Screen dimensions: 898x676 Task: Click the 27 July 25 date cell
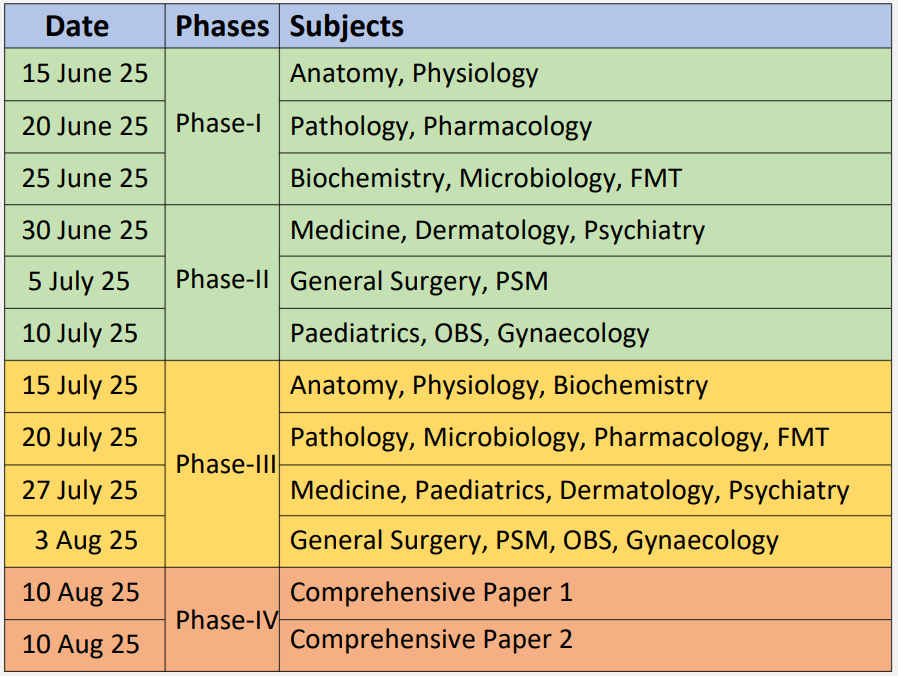[80, 490]
